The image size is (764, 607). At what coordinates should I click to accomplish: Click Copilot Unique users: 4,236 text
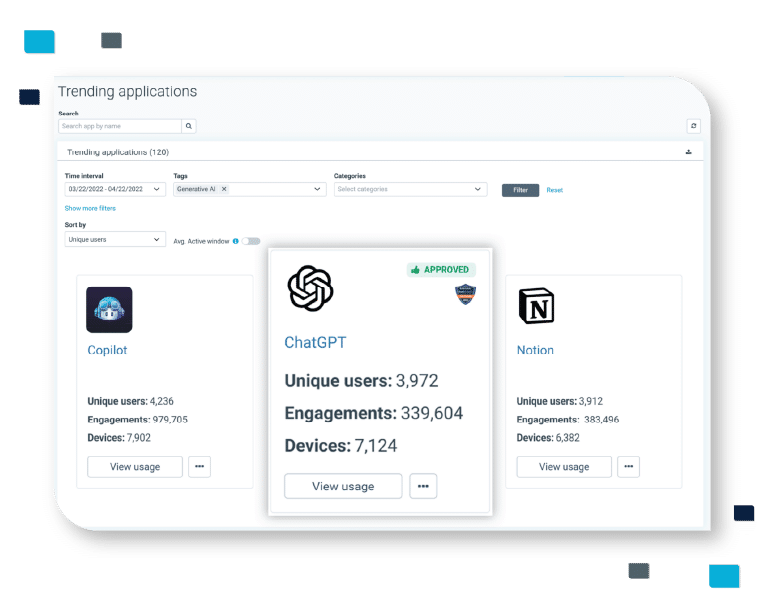(x=131, y=401)
